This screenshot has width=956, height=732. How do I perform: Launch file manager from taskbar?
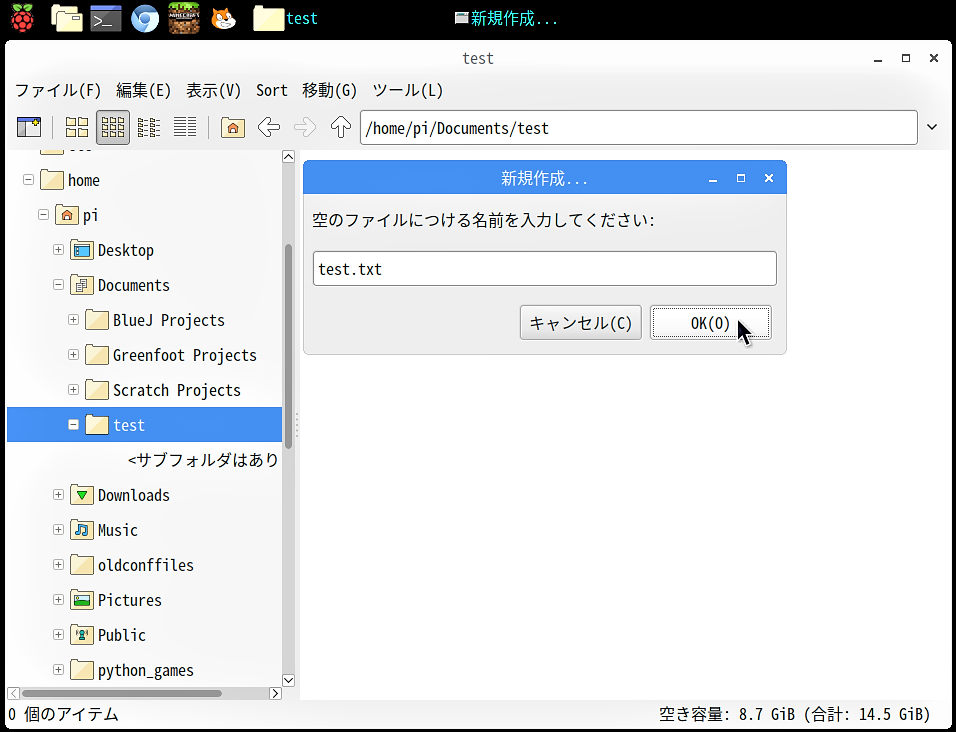coord(66,18)
